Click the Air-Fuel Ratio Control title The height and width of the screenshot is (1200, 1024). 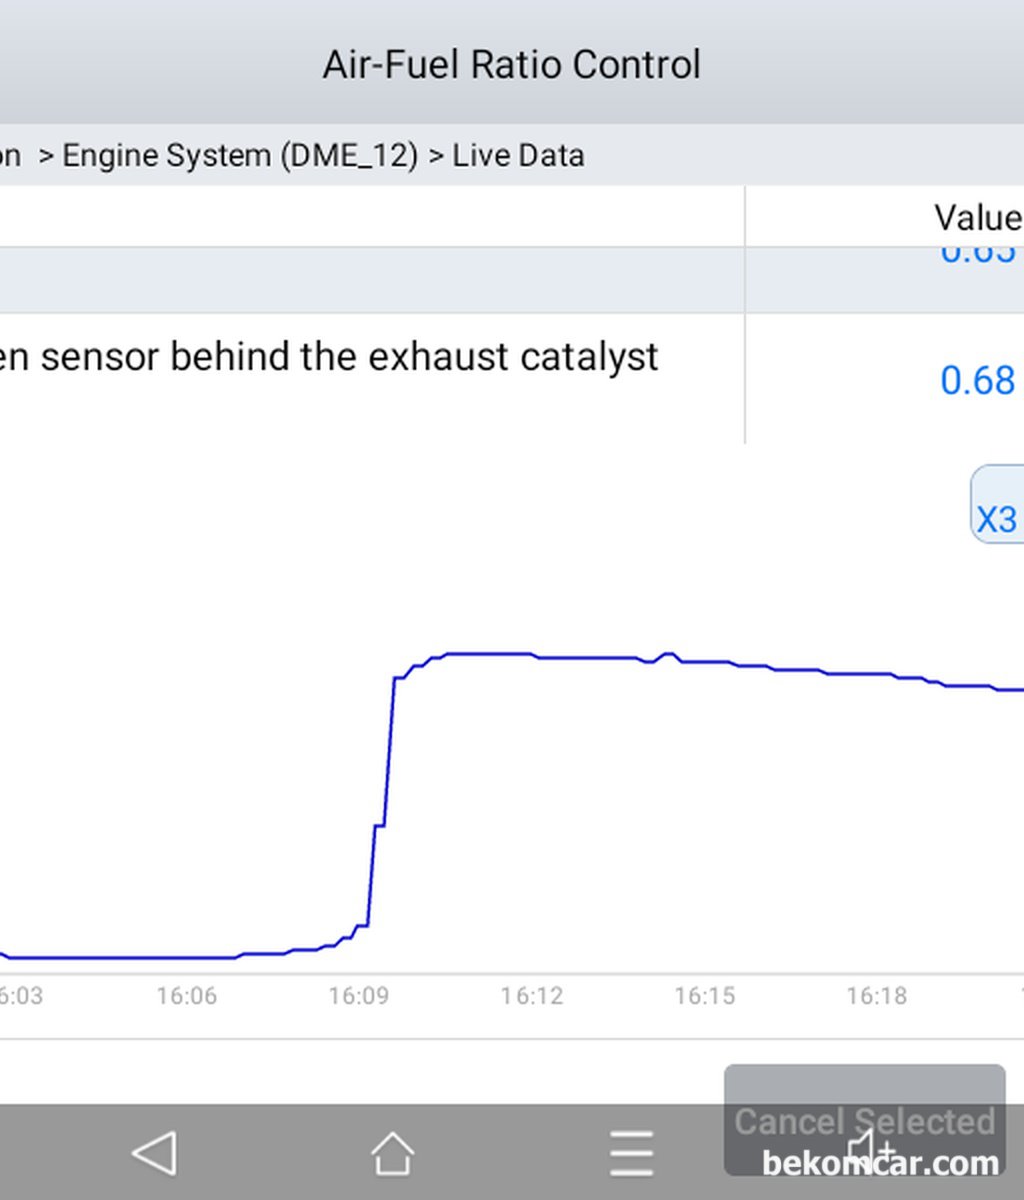tap(512, 65)
